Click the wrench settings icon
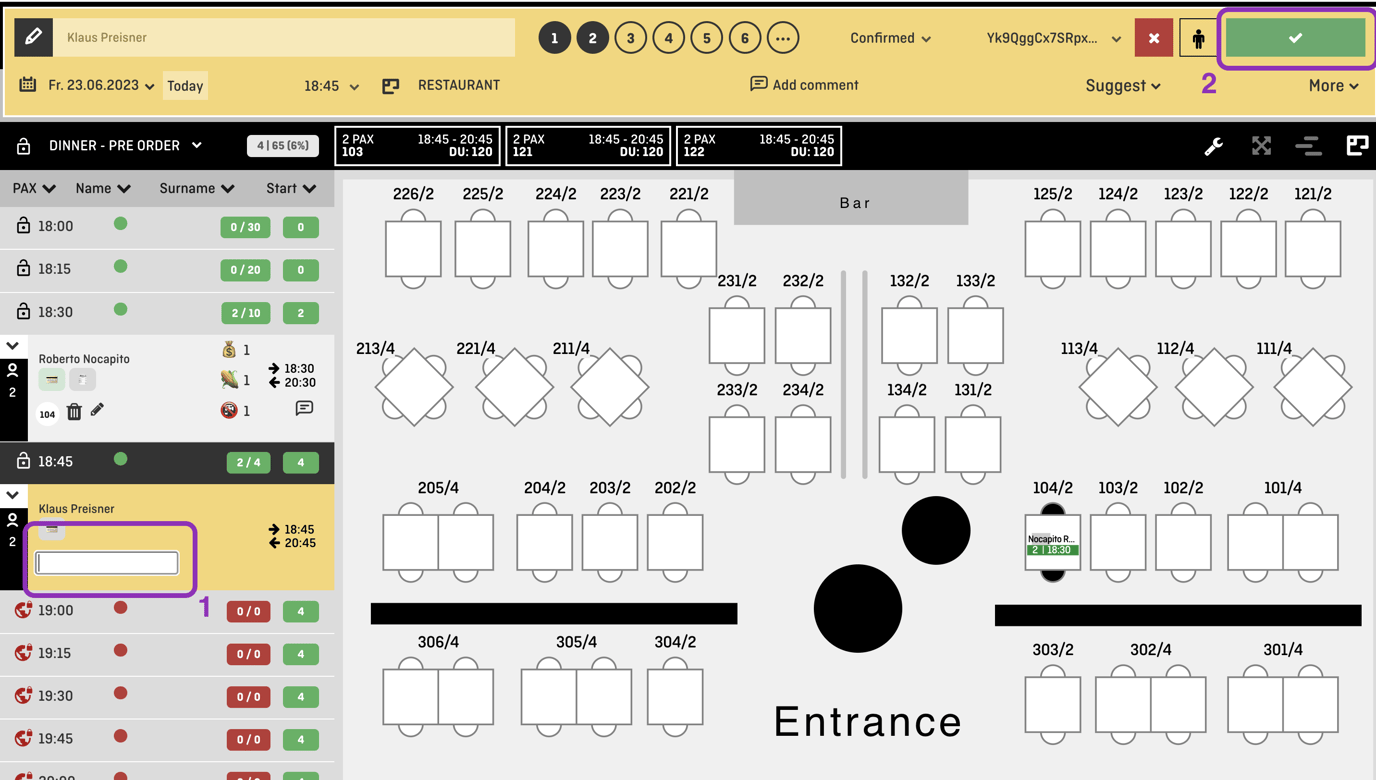Viewport: 1376px width, 780px height. point(1213,146)
